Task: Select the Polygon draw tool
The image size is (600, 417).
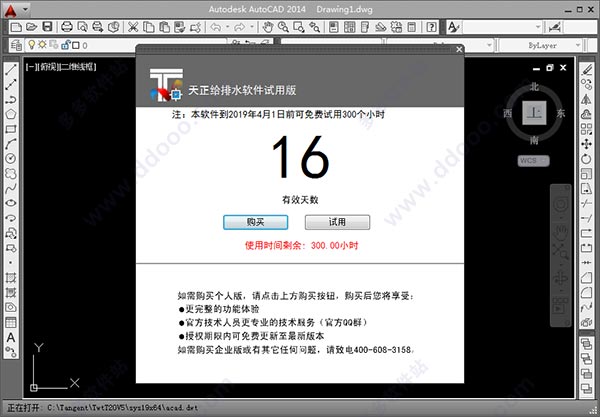Action: (x=10, y=114)
